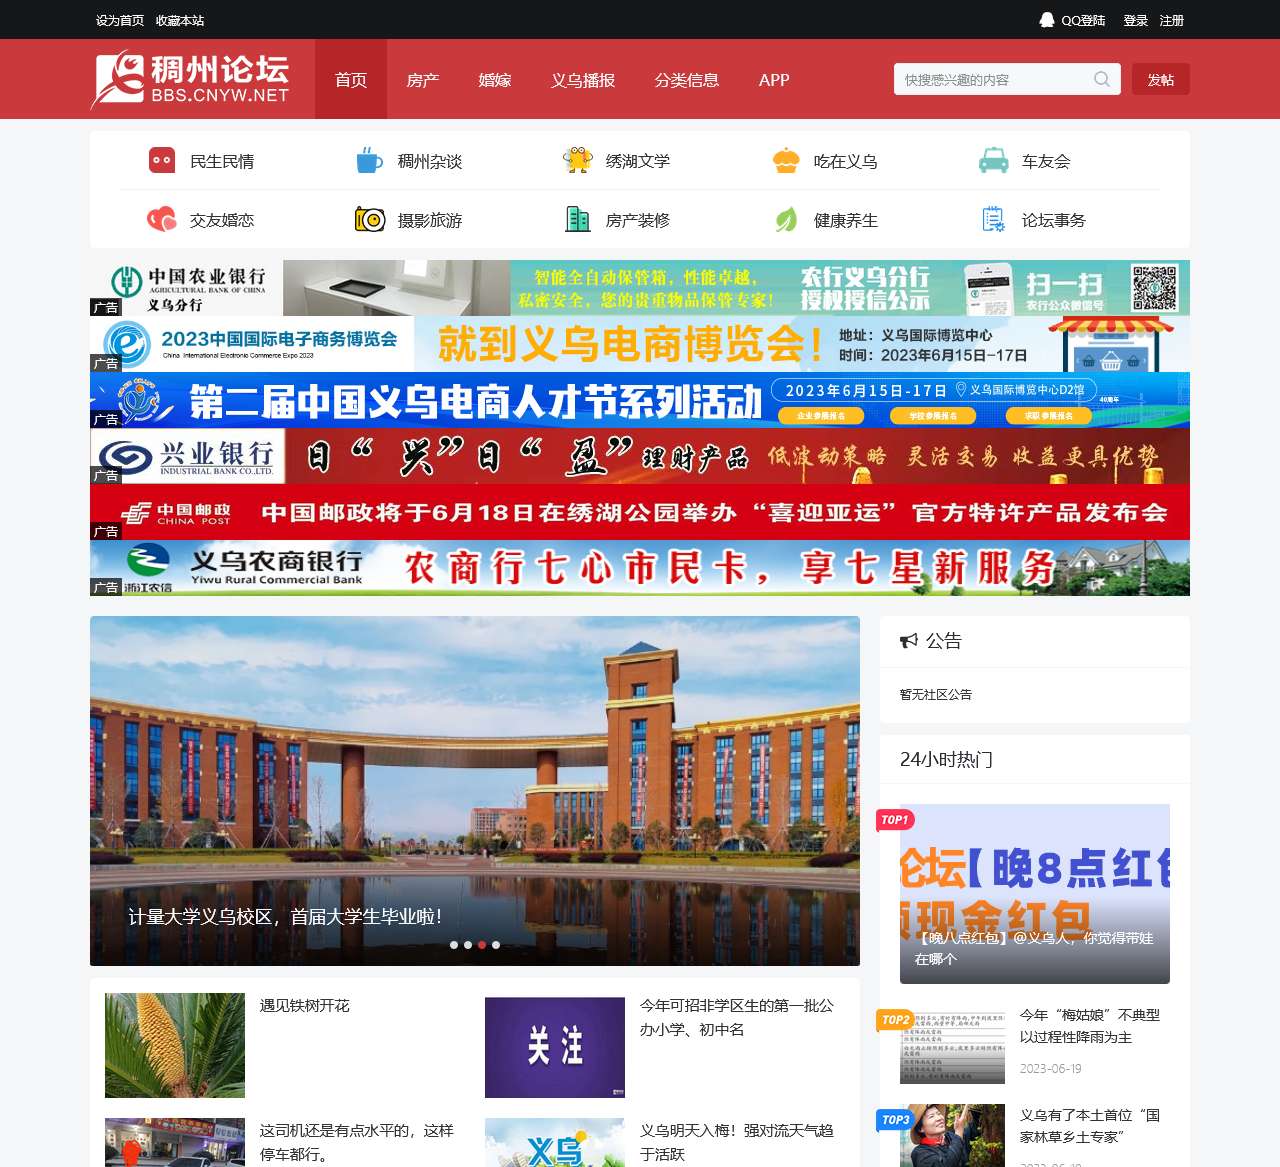Click the 公告 megaphone icon
This screenshot has width=1280, height=1167.
[909, 641]
